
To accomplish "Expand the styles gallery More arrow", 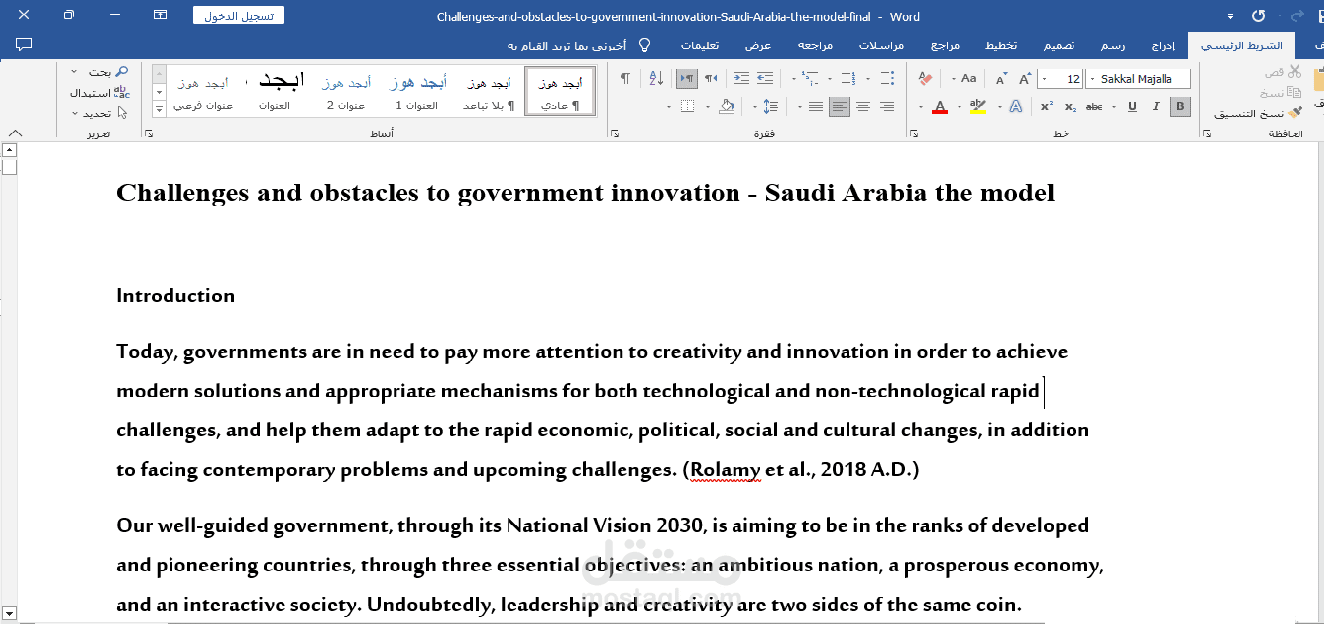I will [x=159, y=108].
